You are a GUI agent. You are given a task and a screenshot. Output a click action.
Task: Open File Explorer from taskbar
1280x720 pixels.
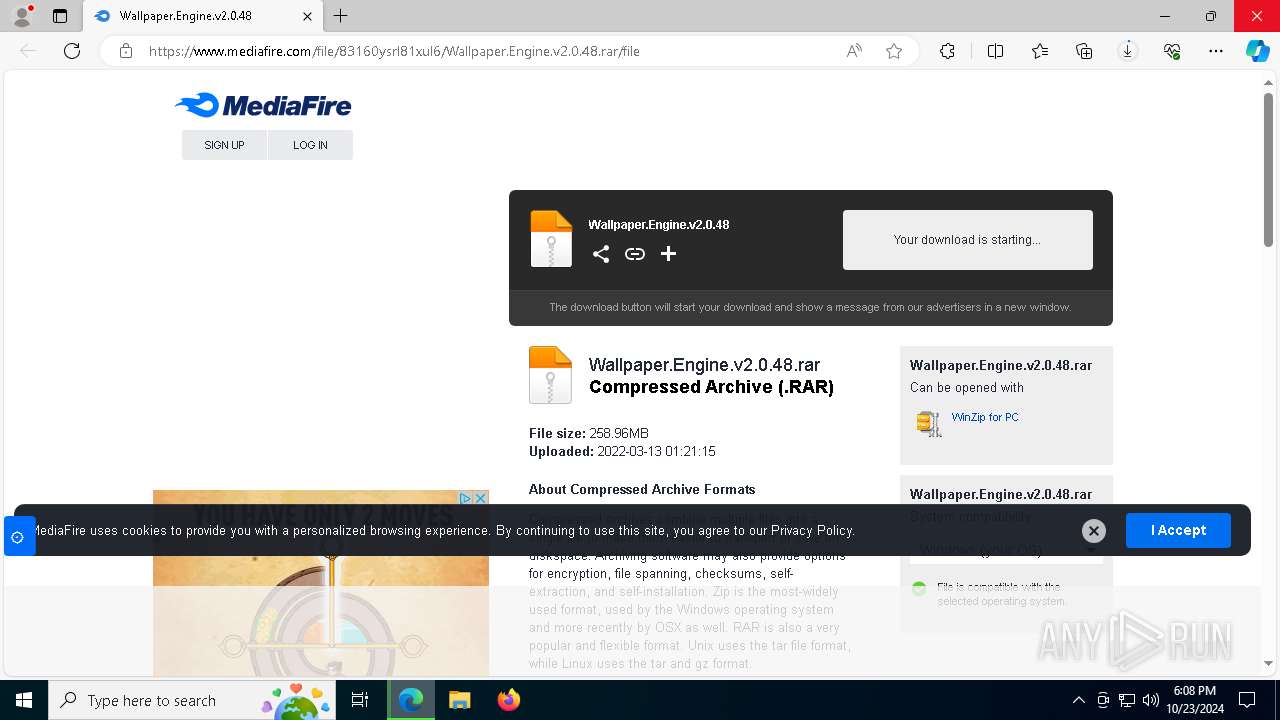[459, 700]
